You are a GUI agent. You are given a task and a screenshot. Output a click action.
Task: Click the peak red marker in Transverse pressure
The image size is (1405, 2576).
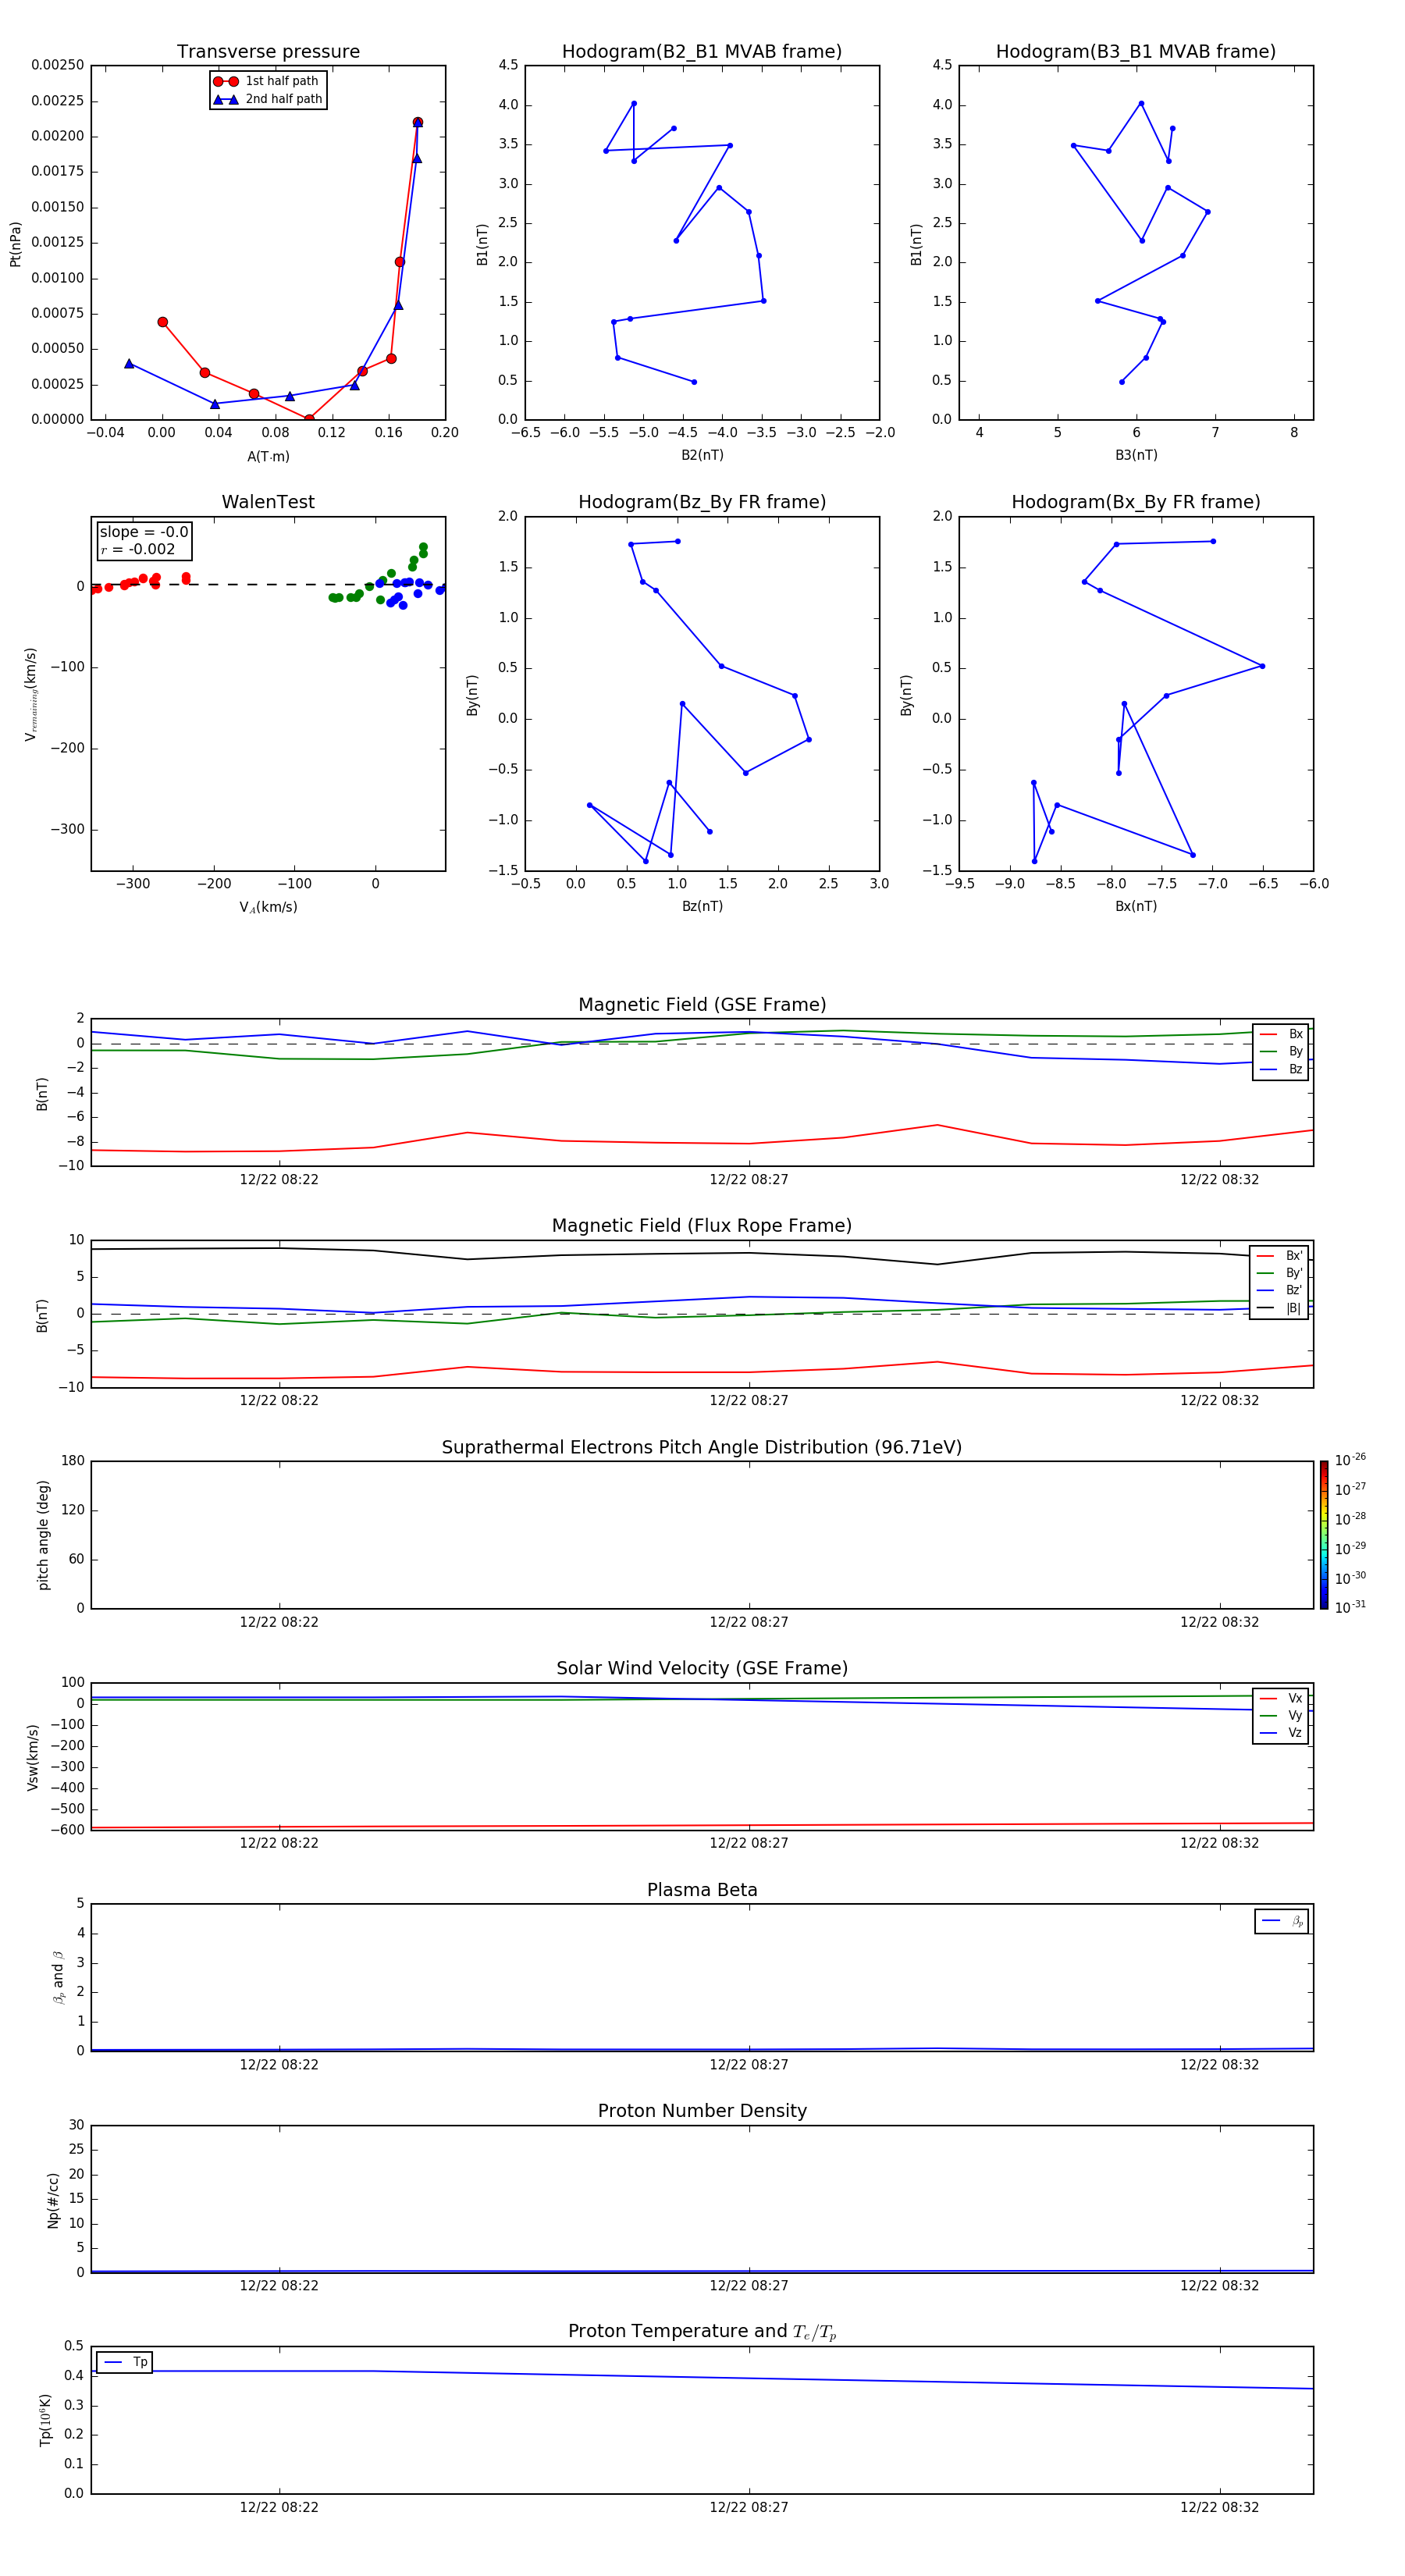click(x=418, y=122)
